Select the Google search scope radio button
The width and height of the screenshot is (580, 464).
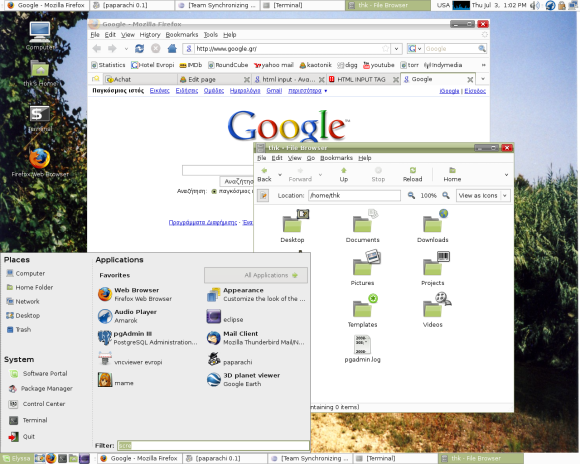pos(214,191)
